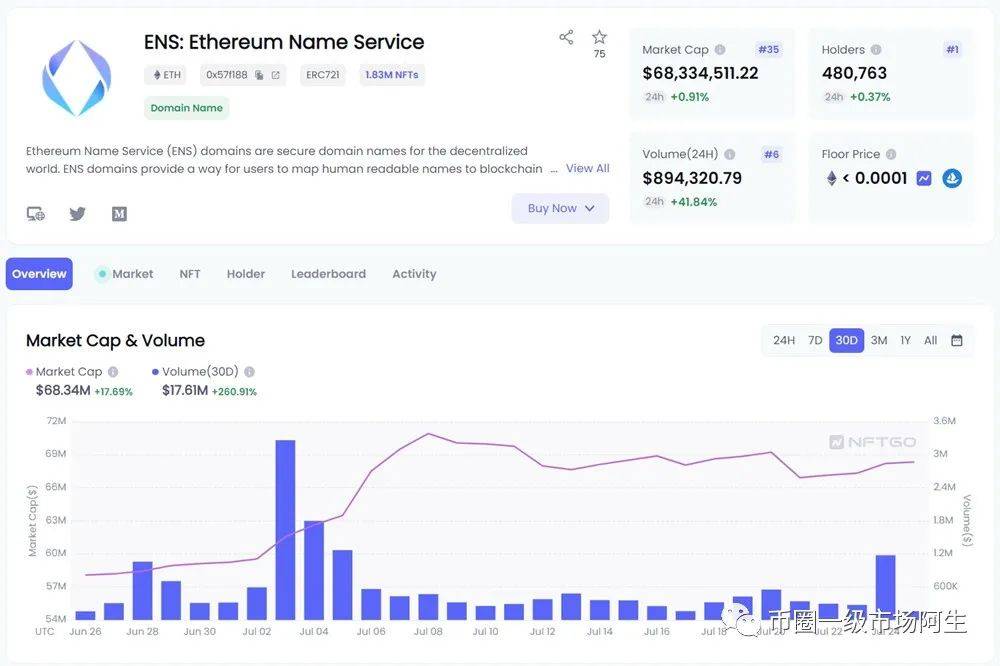Open the Leaderboard tab
This screenshot has height=666, width=1000.
click(328, 274)
